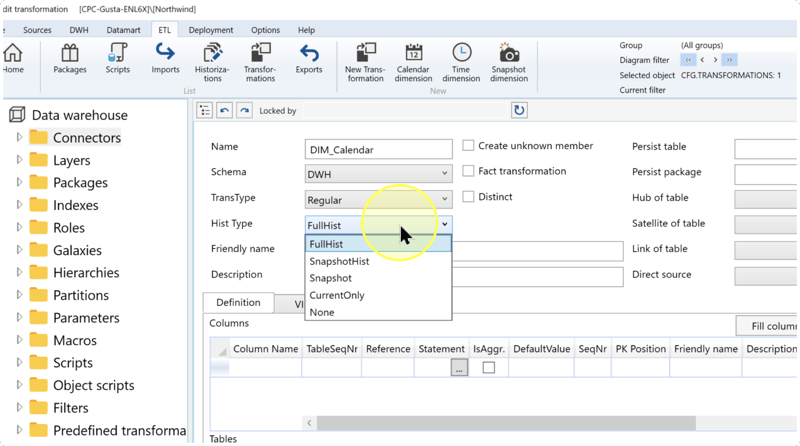Viewport: 800px width, 446px height.
Task: Go to previous diagram filter
Action: point(702,60)
